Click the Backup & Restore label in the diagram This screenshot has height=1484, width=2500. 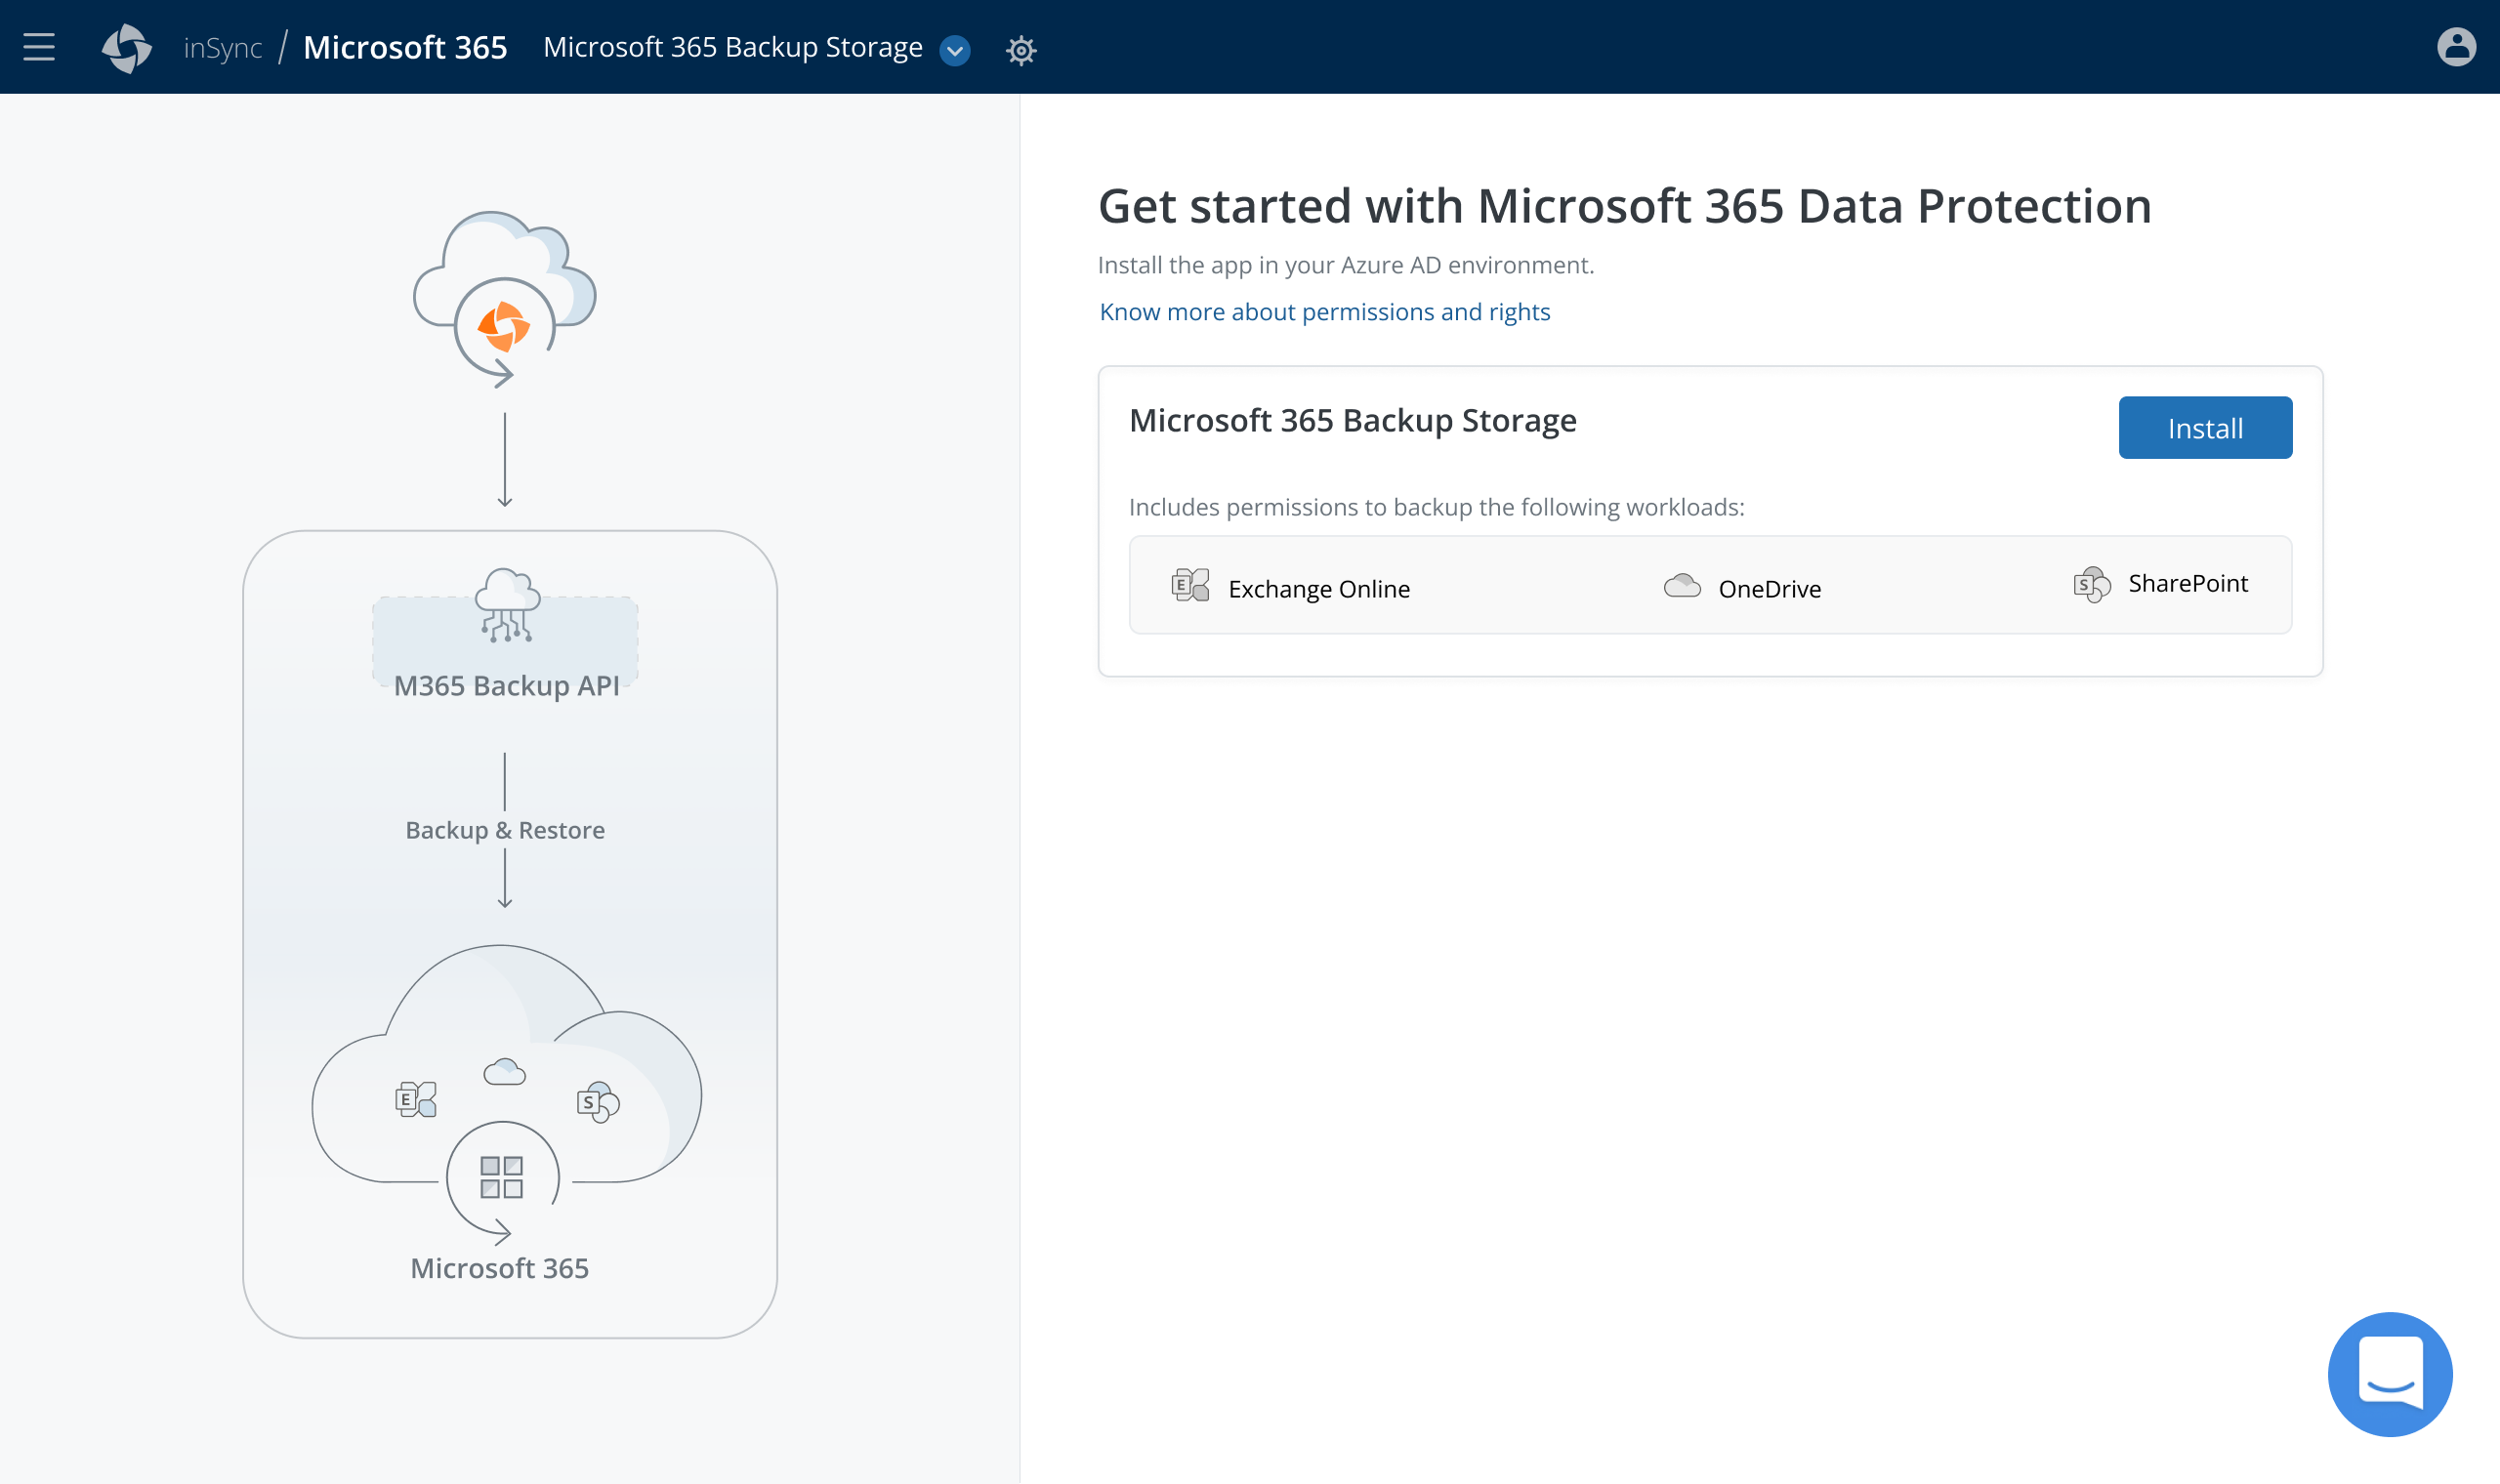(505, 830)
